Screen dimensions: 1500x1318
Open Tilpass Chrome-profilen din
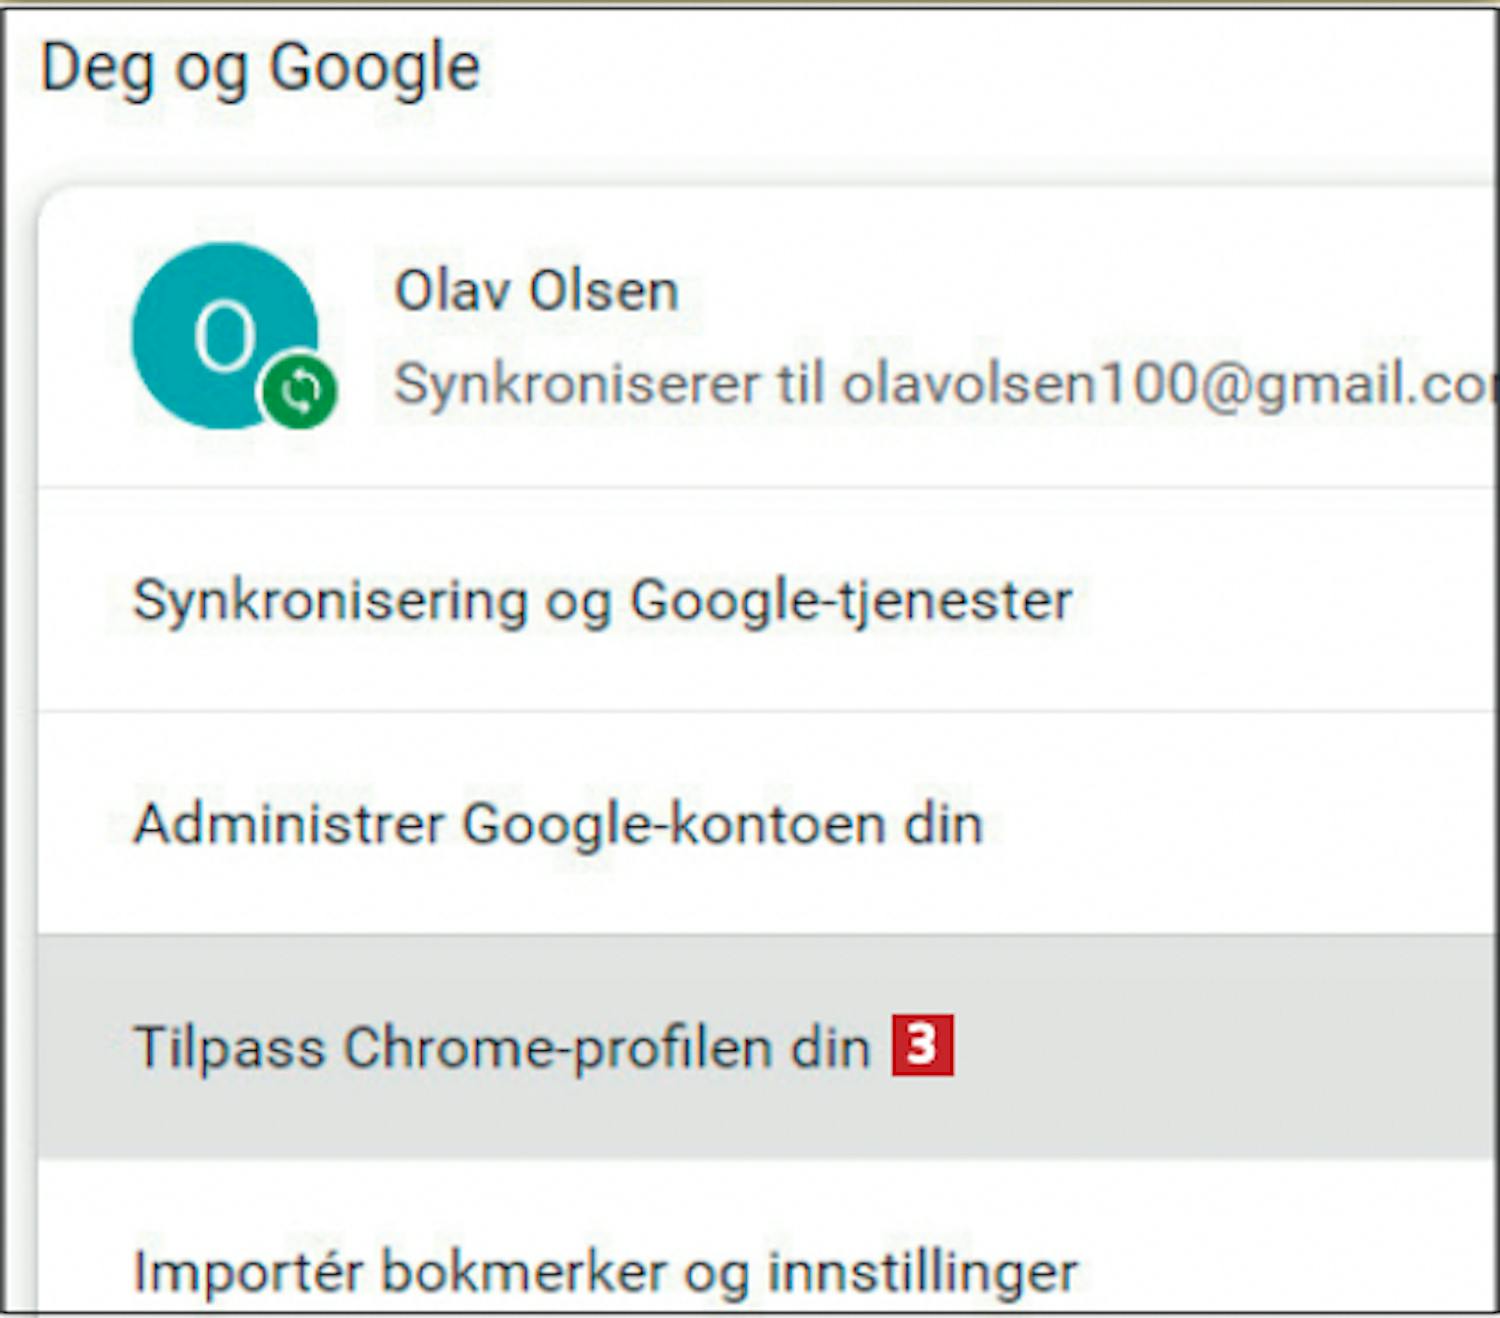coord(502,1048)
